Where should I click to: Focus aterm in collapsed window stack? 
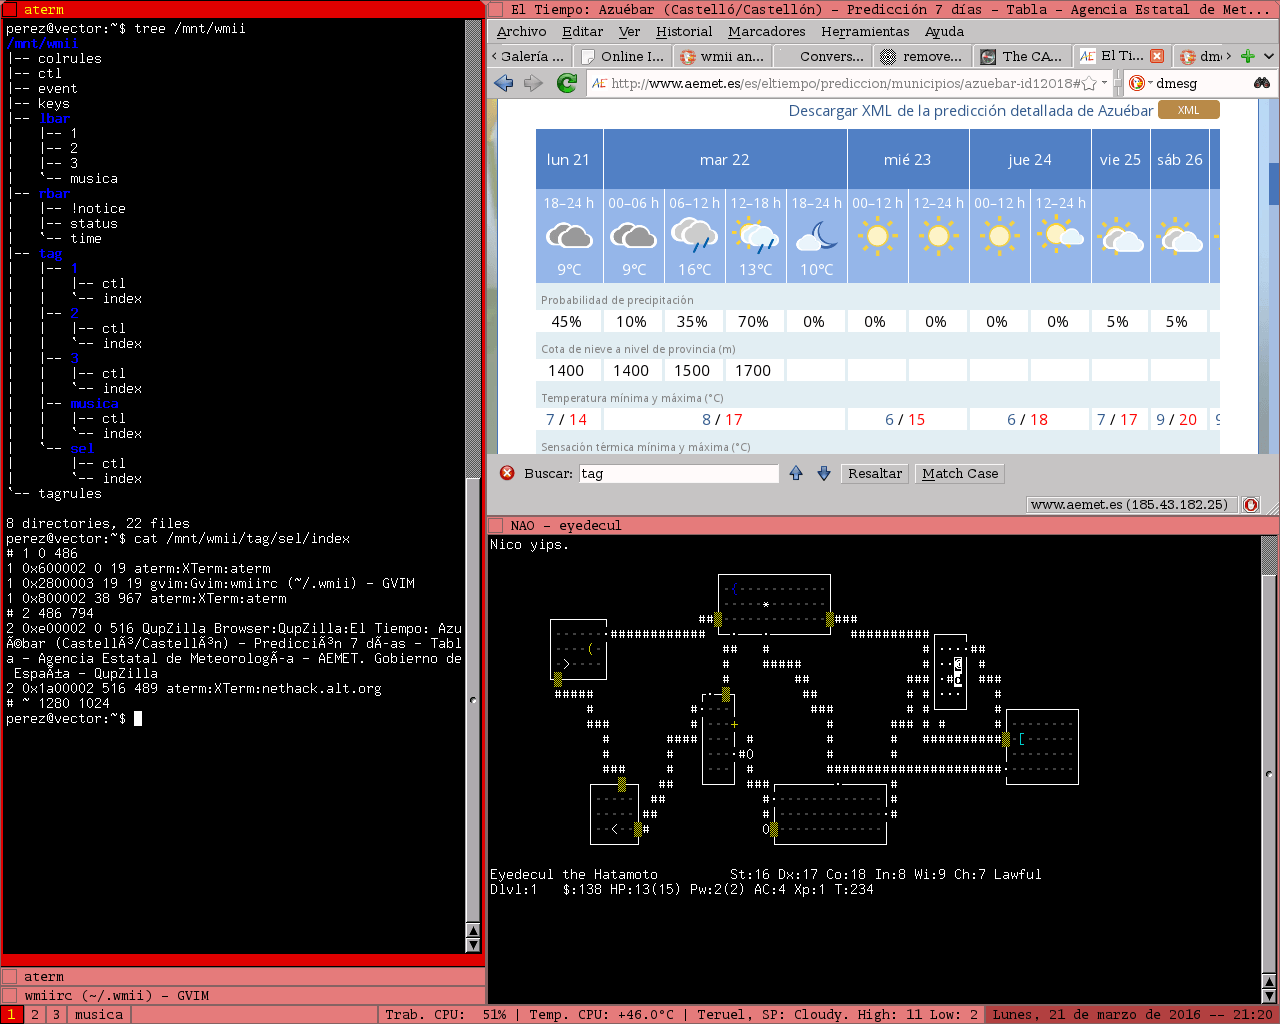click(243, 976)
